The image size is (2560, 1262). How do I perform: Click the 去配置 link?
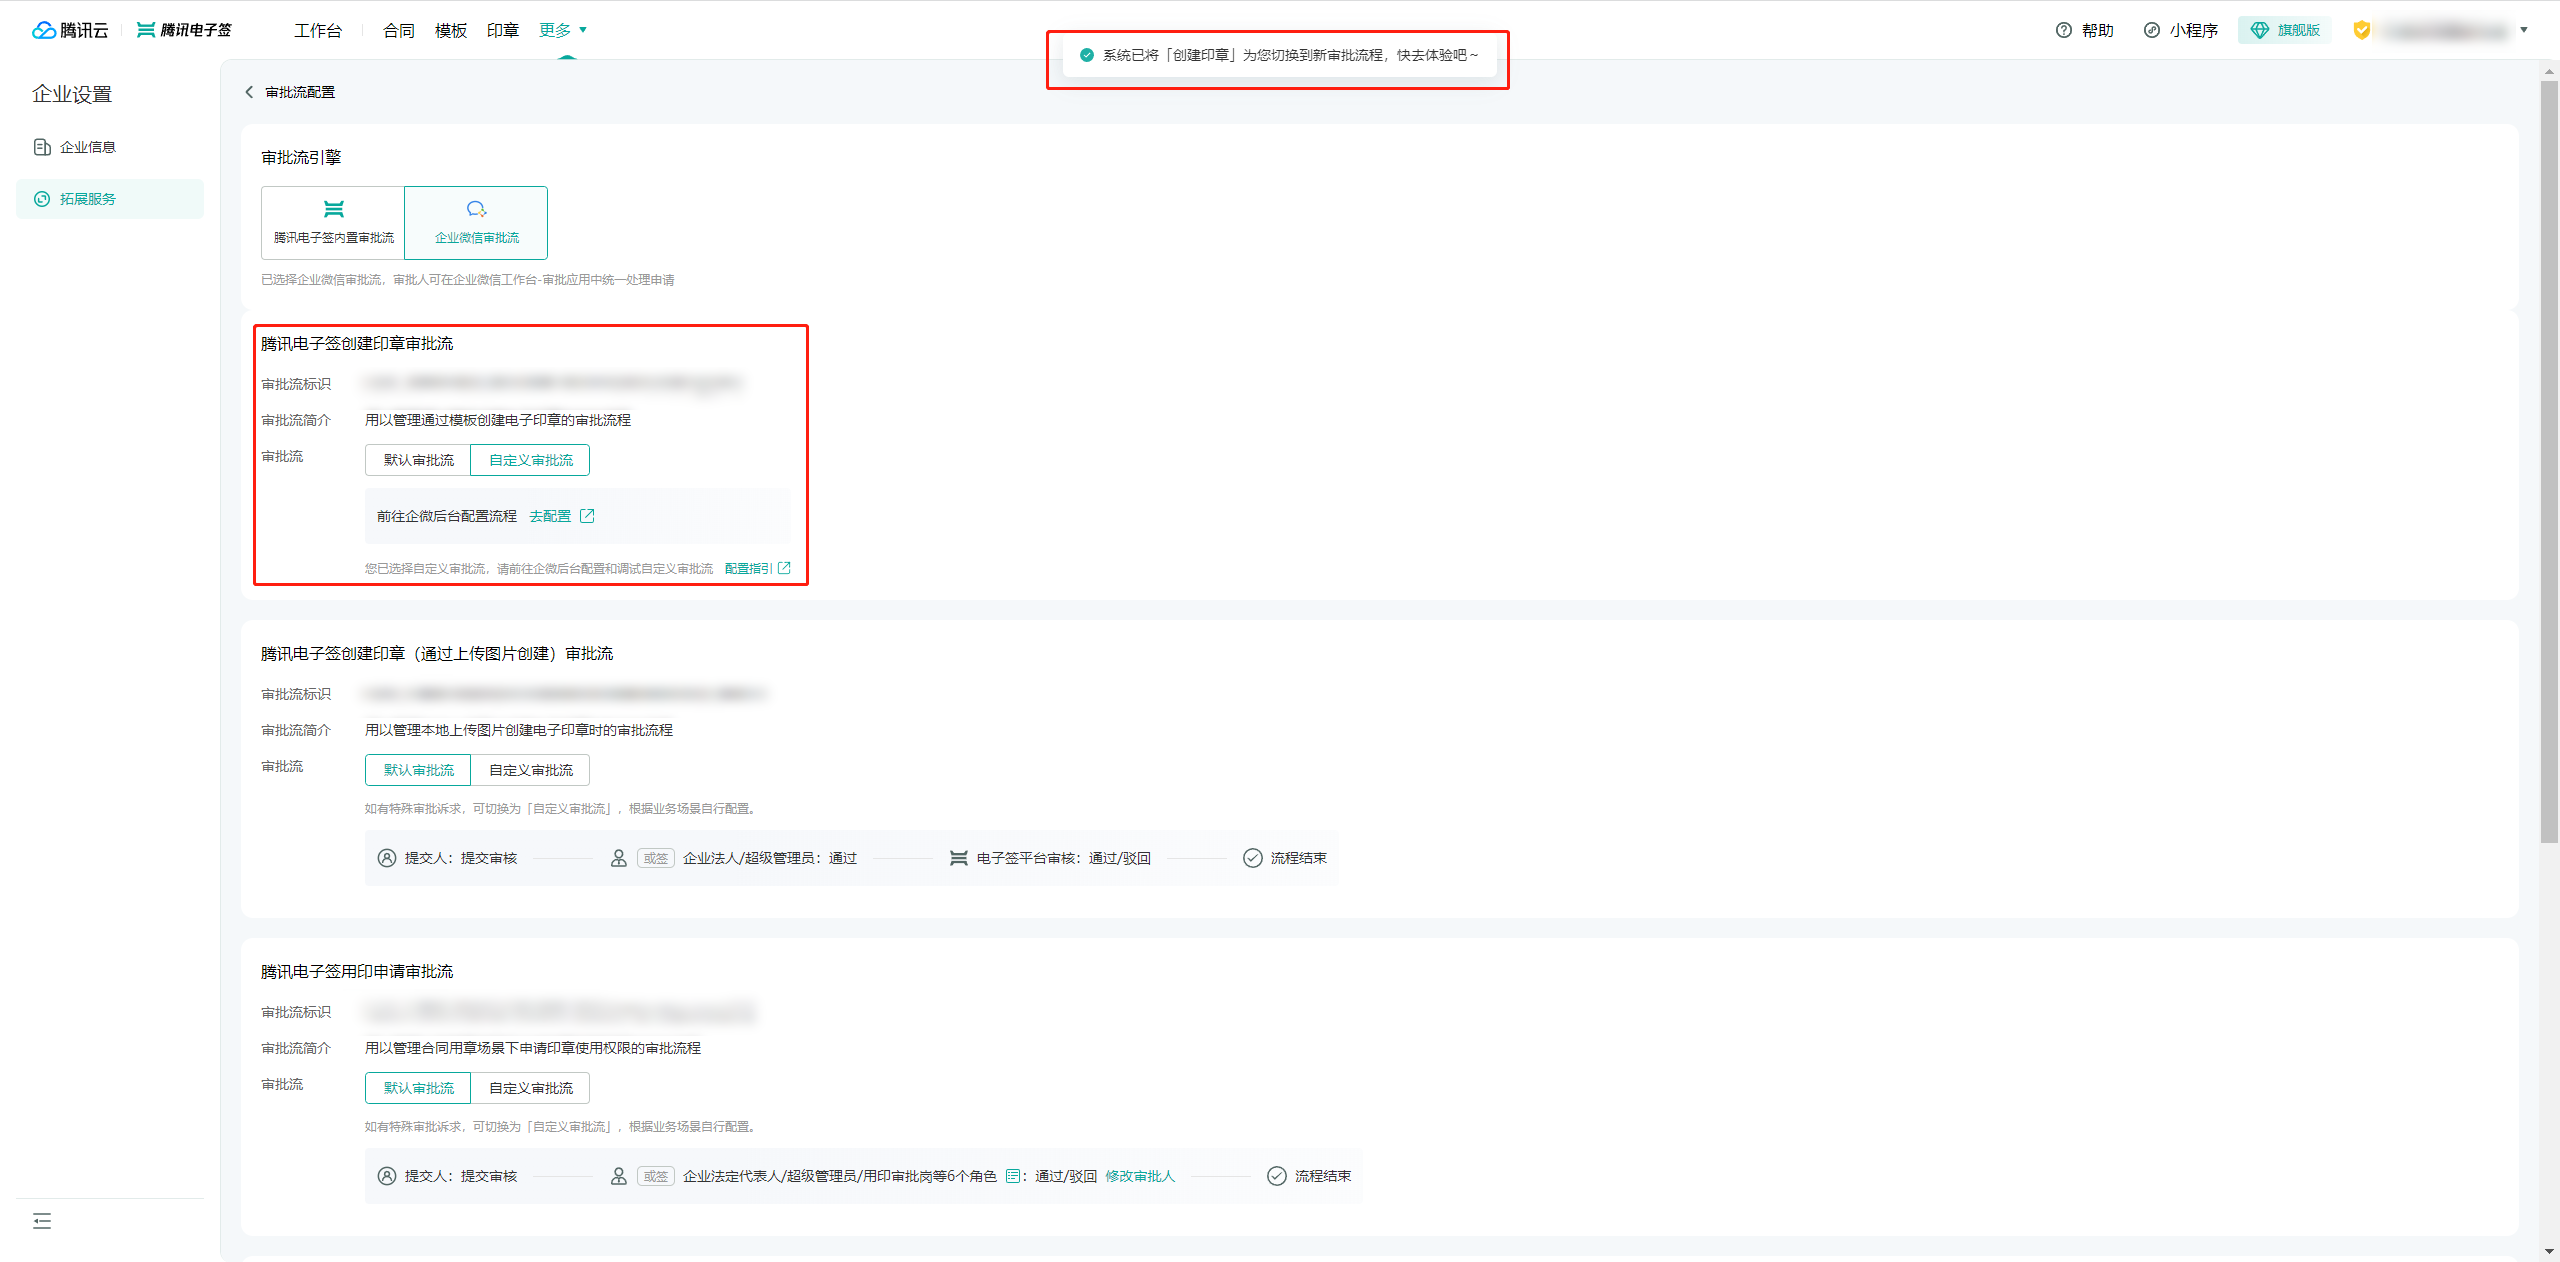coord(550,516)
